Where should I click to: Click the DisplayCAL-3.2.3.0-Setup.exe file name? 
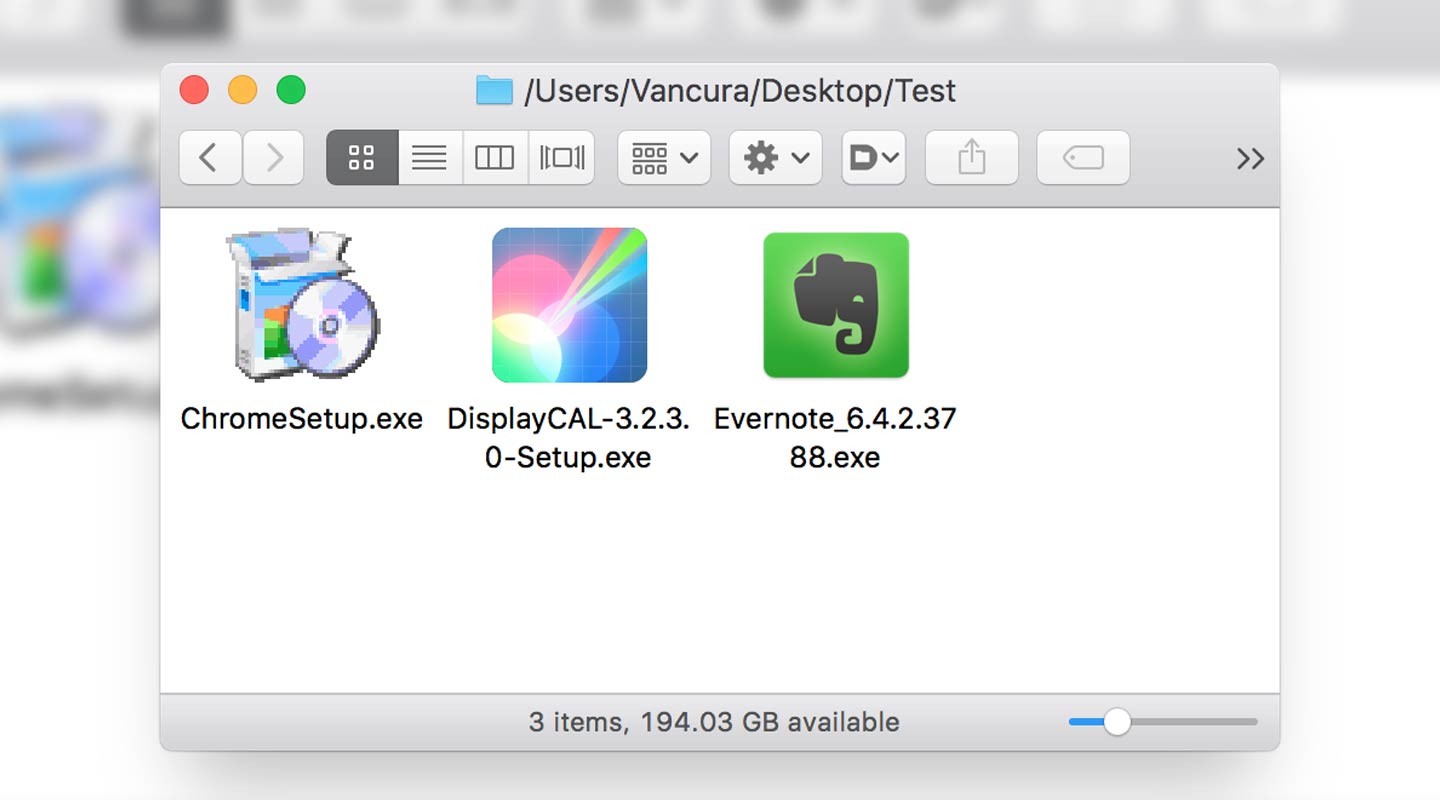569,438
